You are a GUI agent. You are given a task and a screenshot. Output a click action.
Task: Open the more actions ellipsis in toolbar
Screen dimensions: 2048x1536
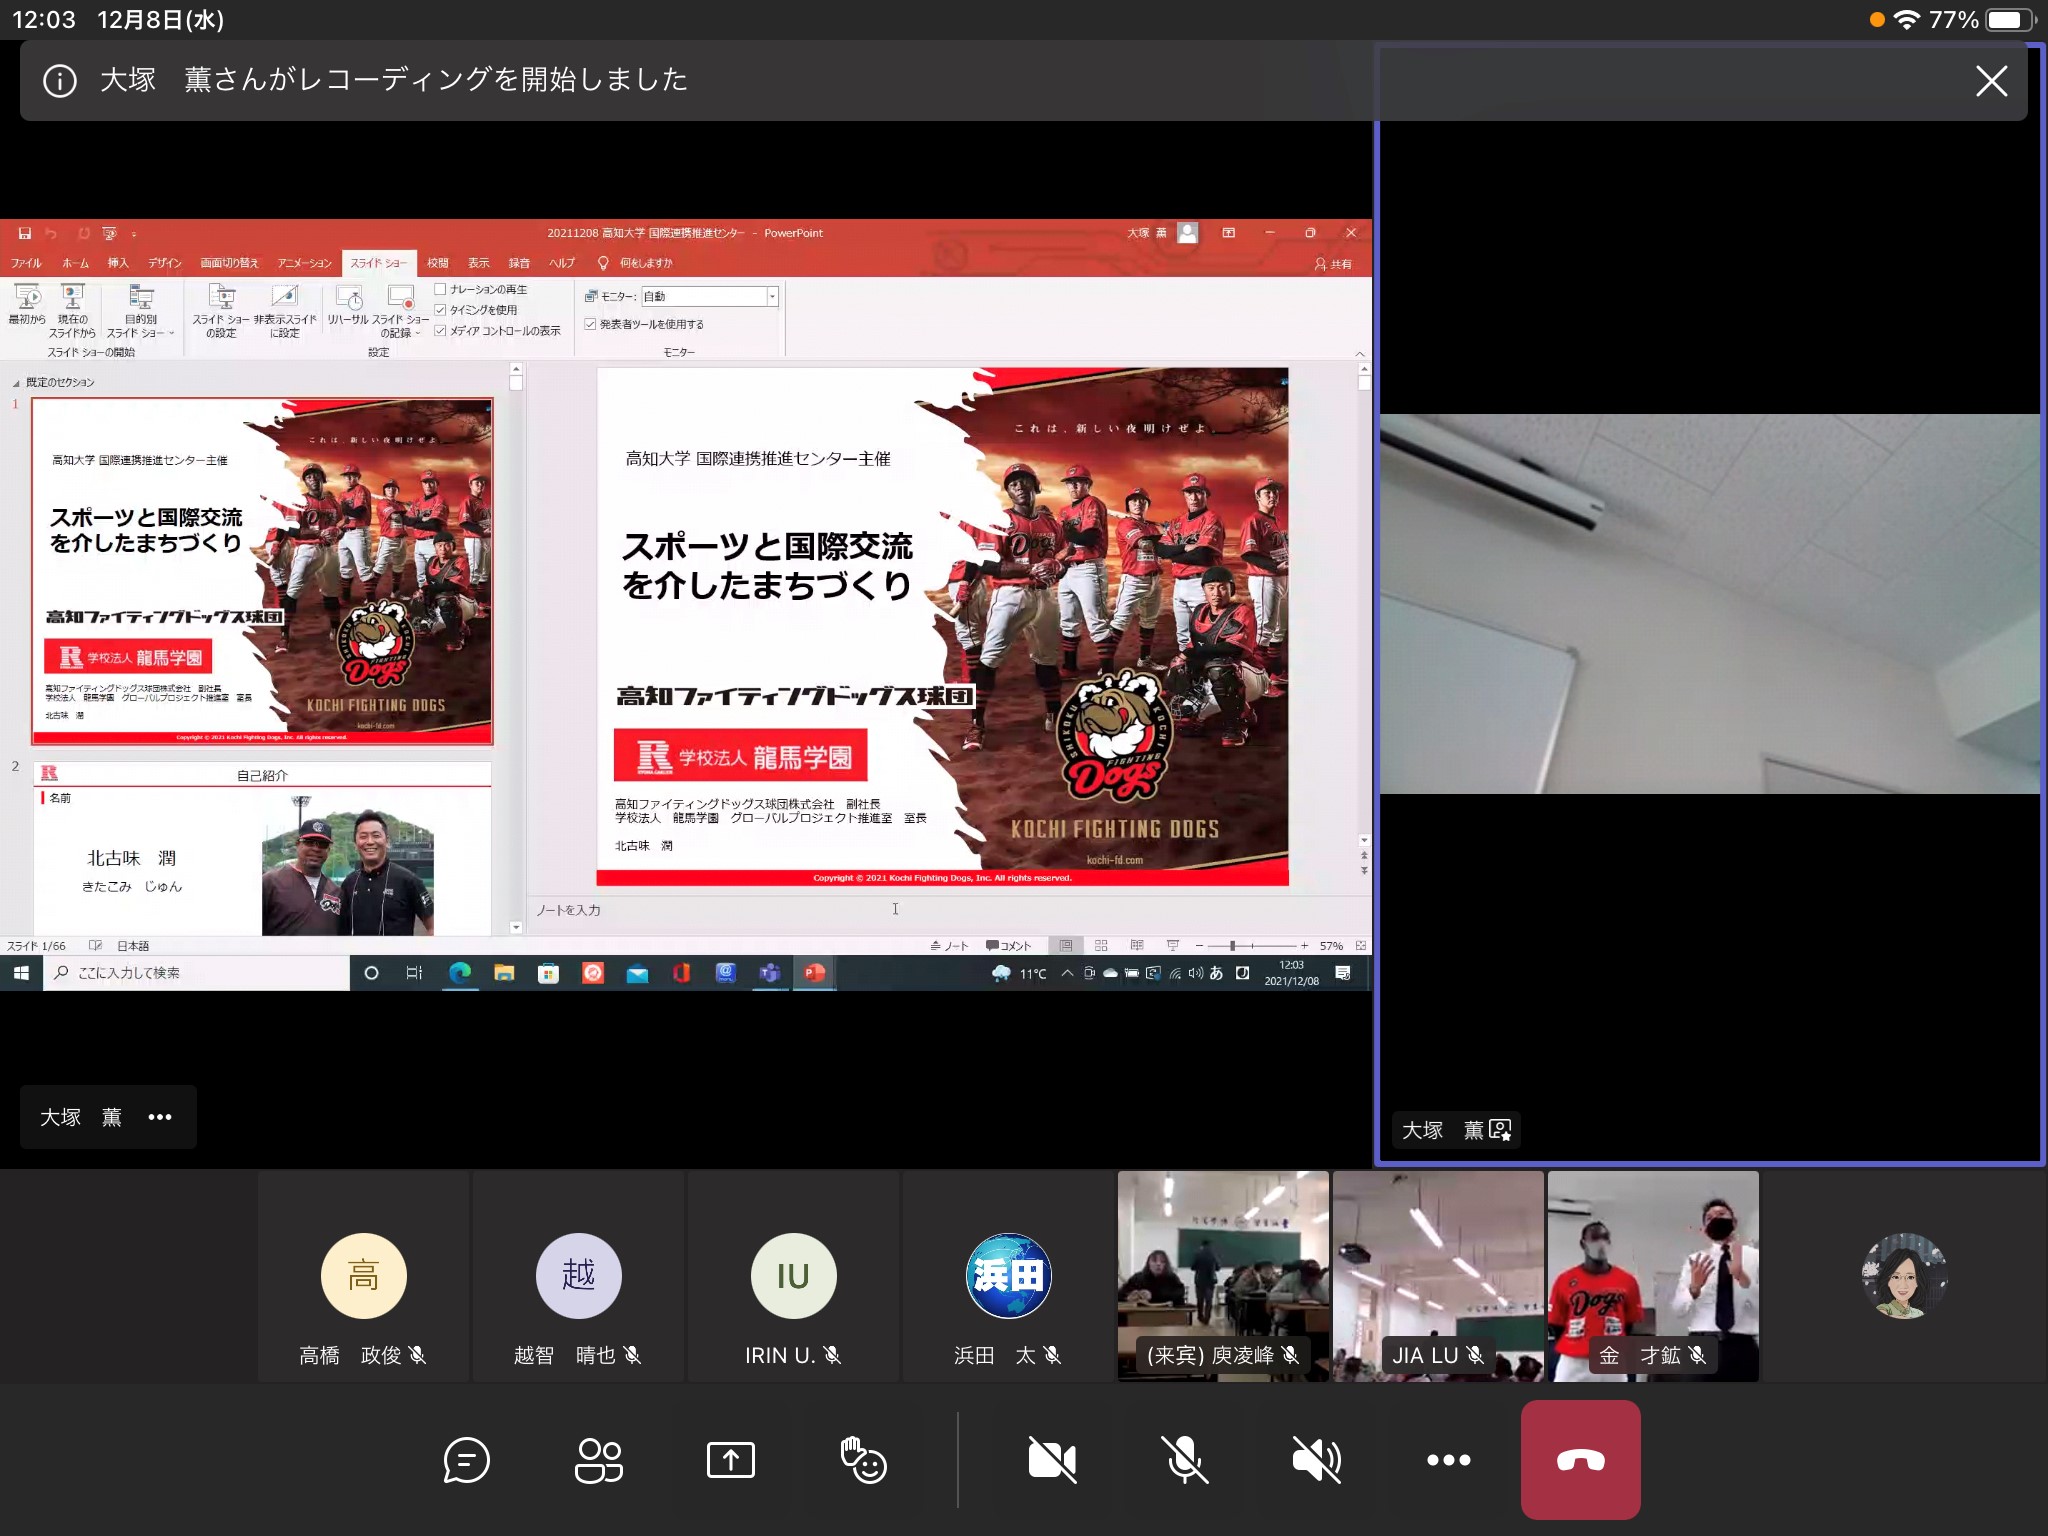1448,1460
